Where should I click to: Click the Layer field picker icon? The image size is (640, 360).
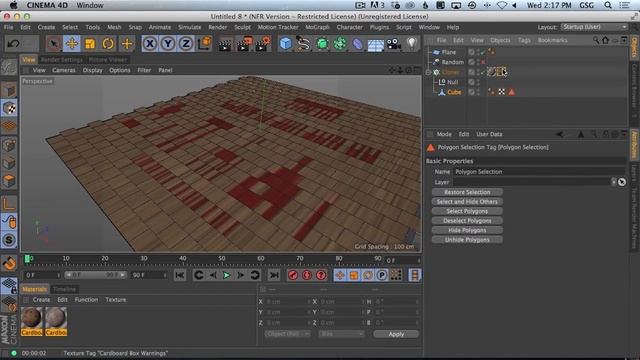[622, 182]
